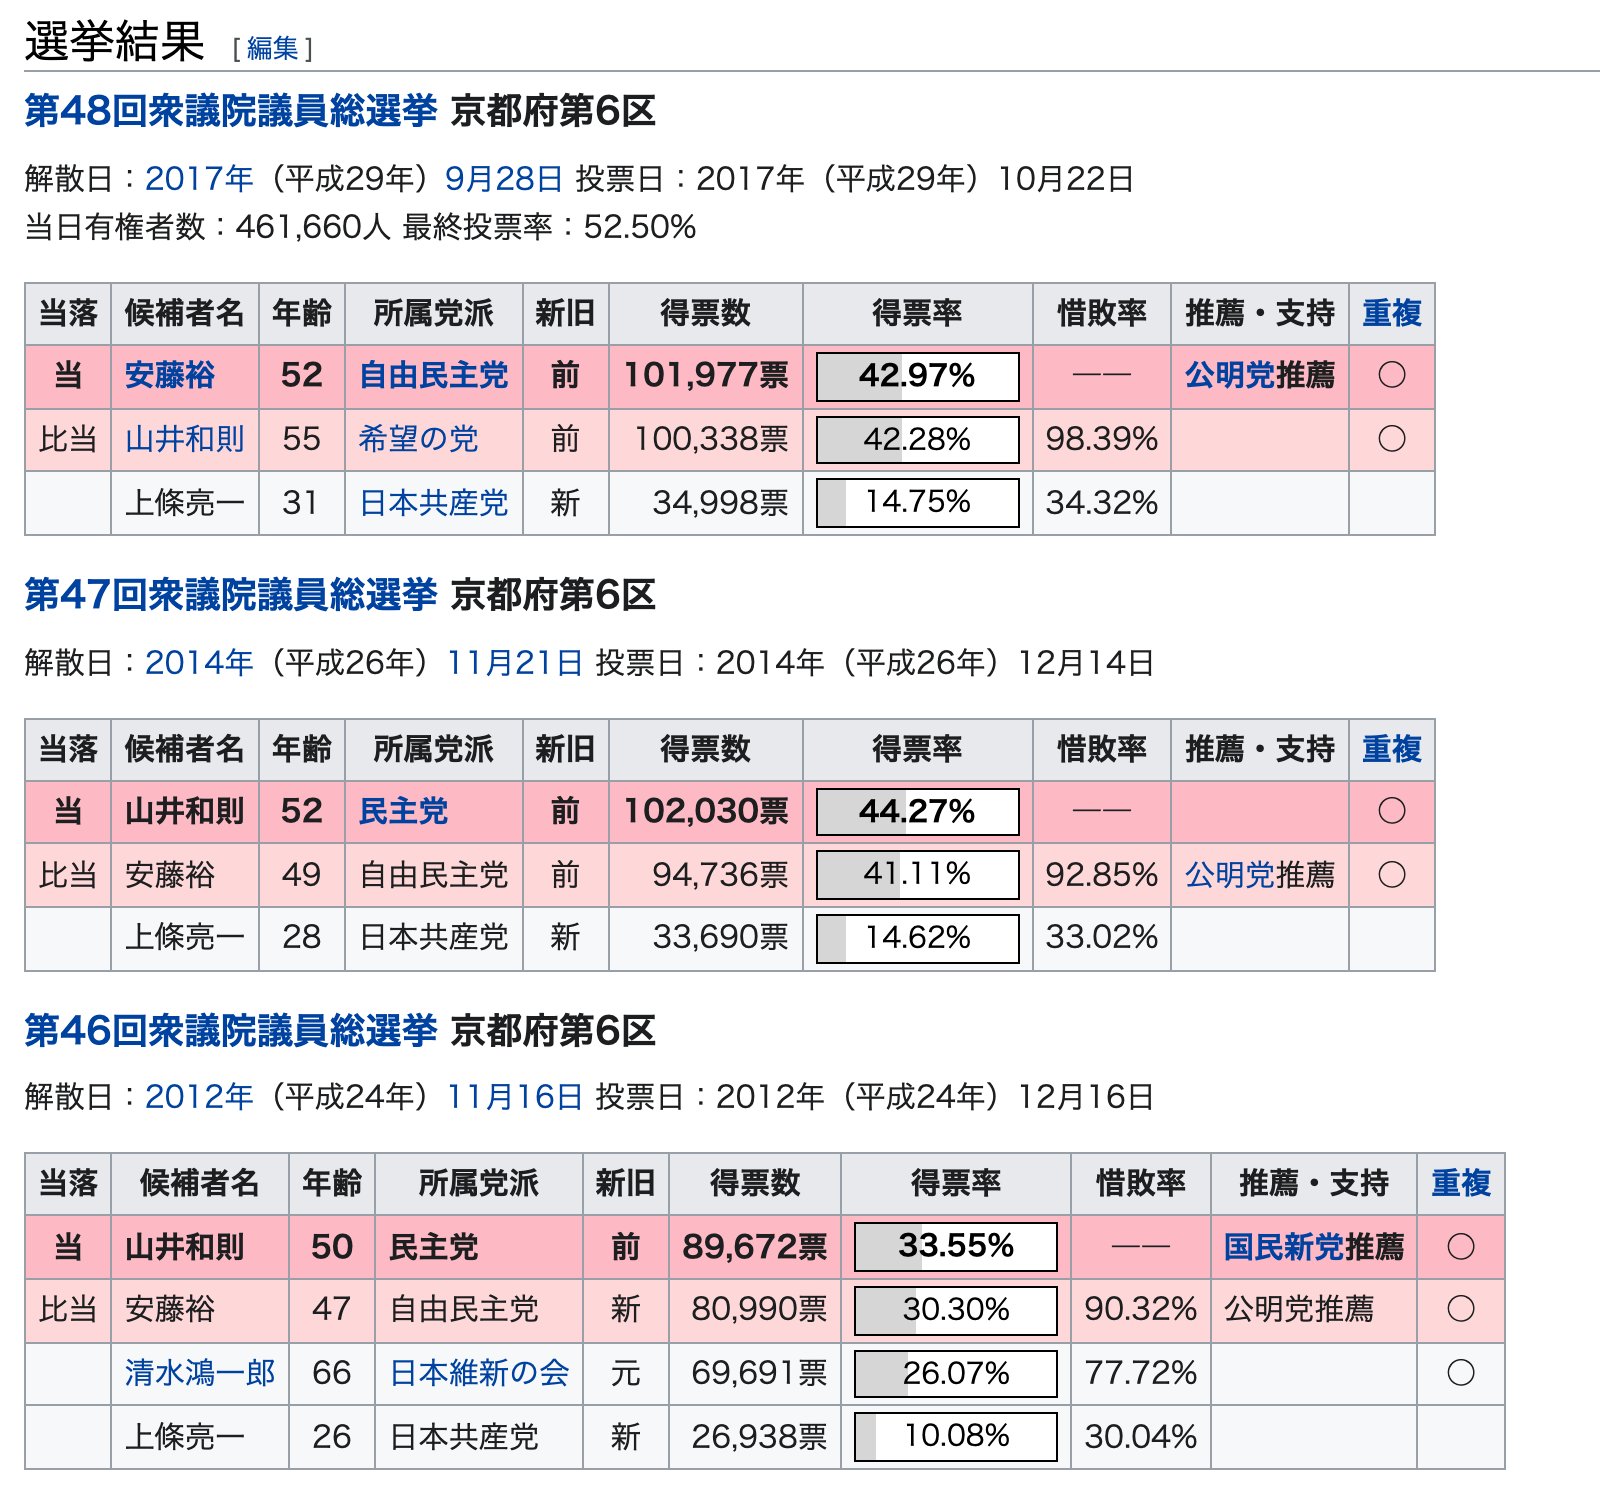Open the 希望の党 party link
1600x1494 pixels.
(418, 439)
